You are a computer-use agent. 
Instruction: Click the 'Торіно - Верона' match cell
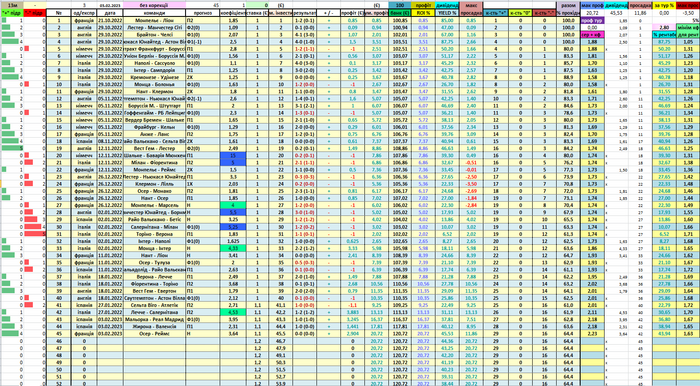click(x=154, y=234)
